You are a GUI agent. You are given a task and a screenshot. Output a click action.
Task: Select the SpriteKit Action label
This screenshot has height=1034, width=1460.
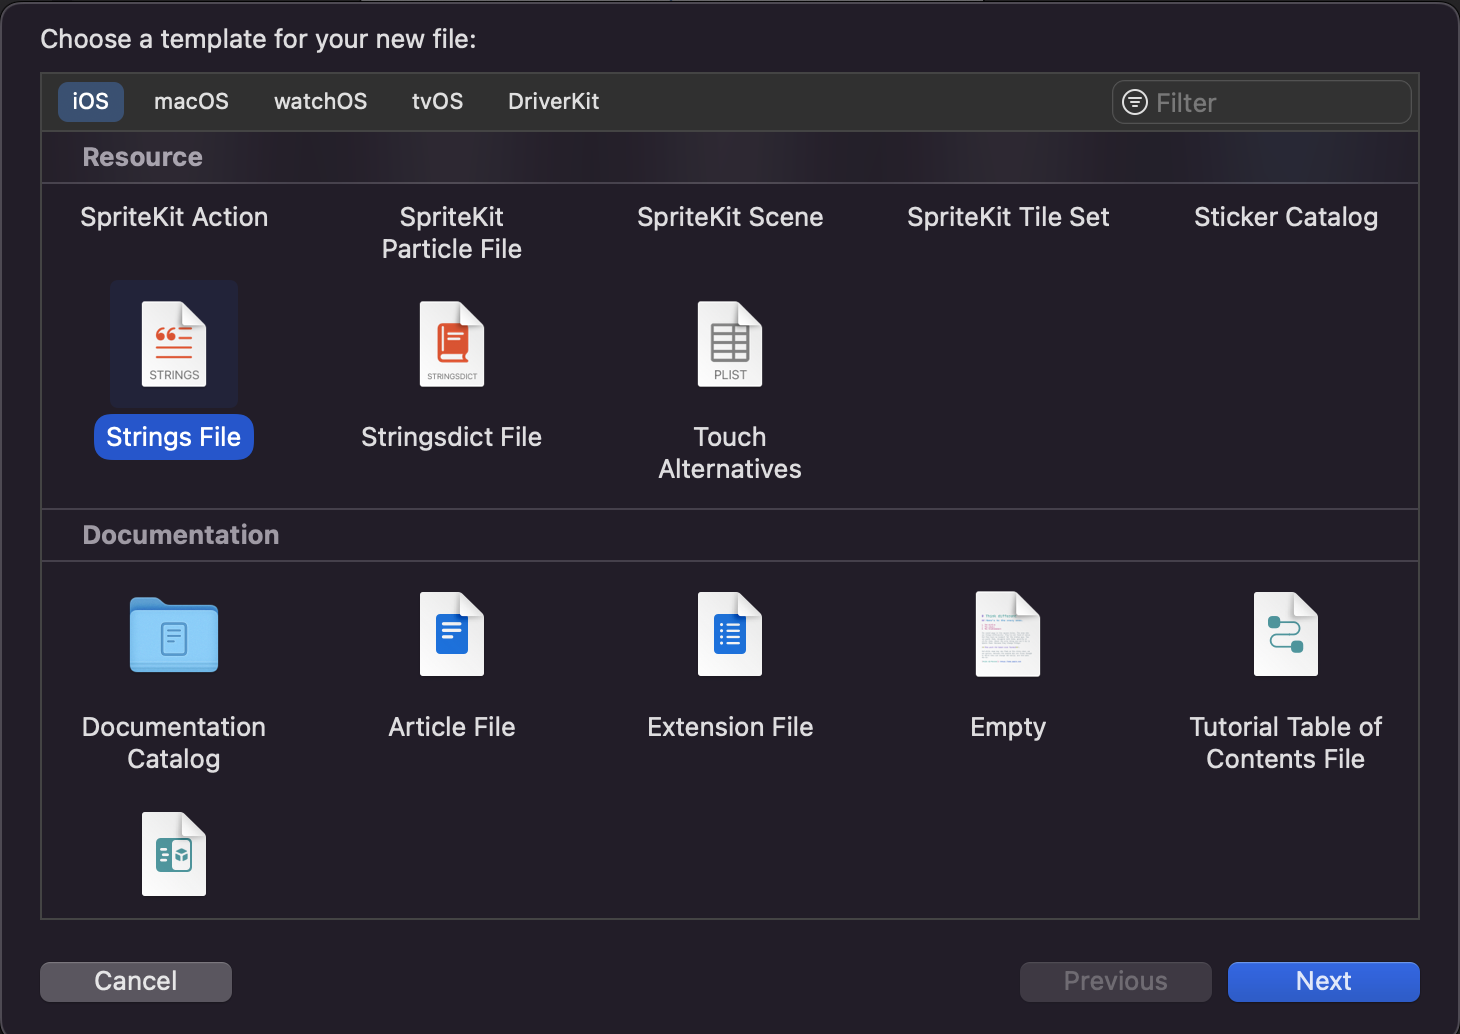[x=174, y=217]
